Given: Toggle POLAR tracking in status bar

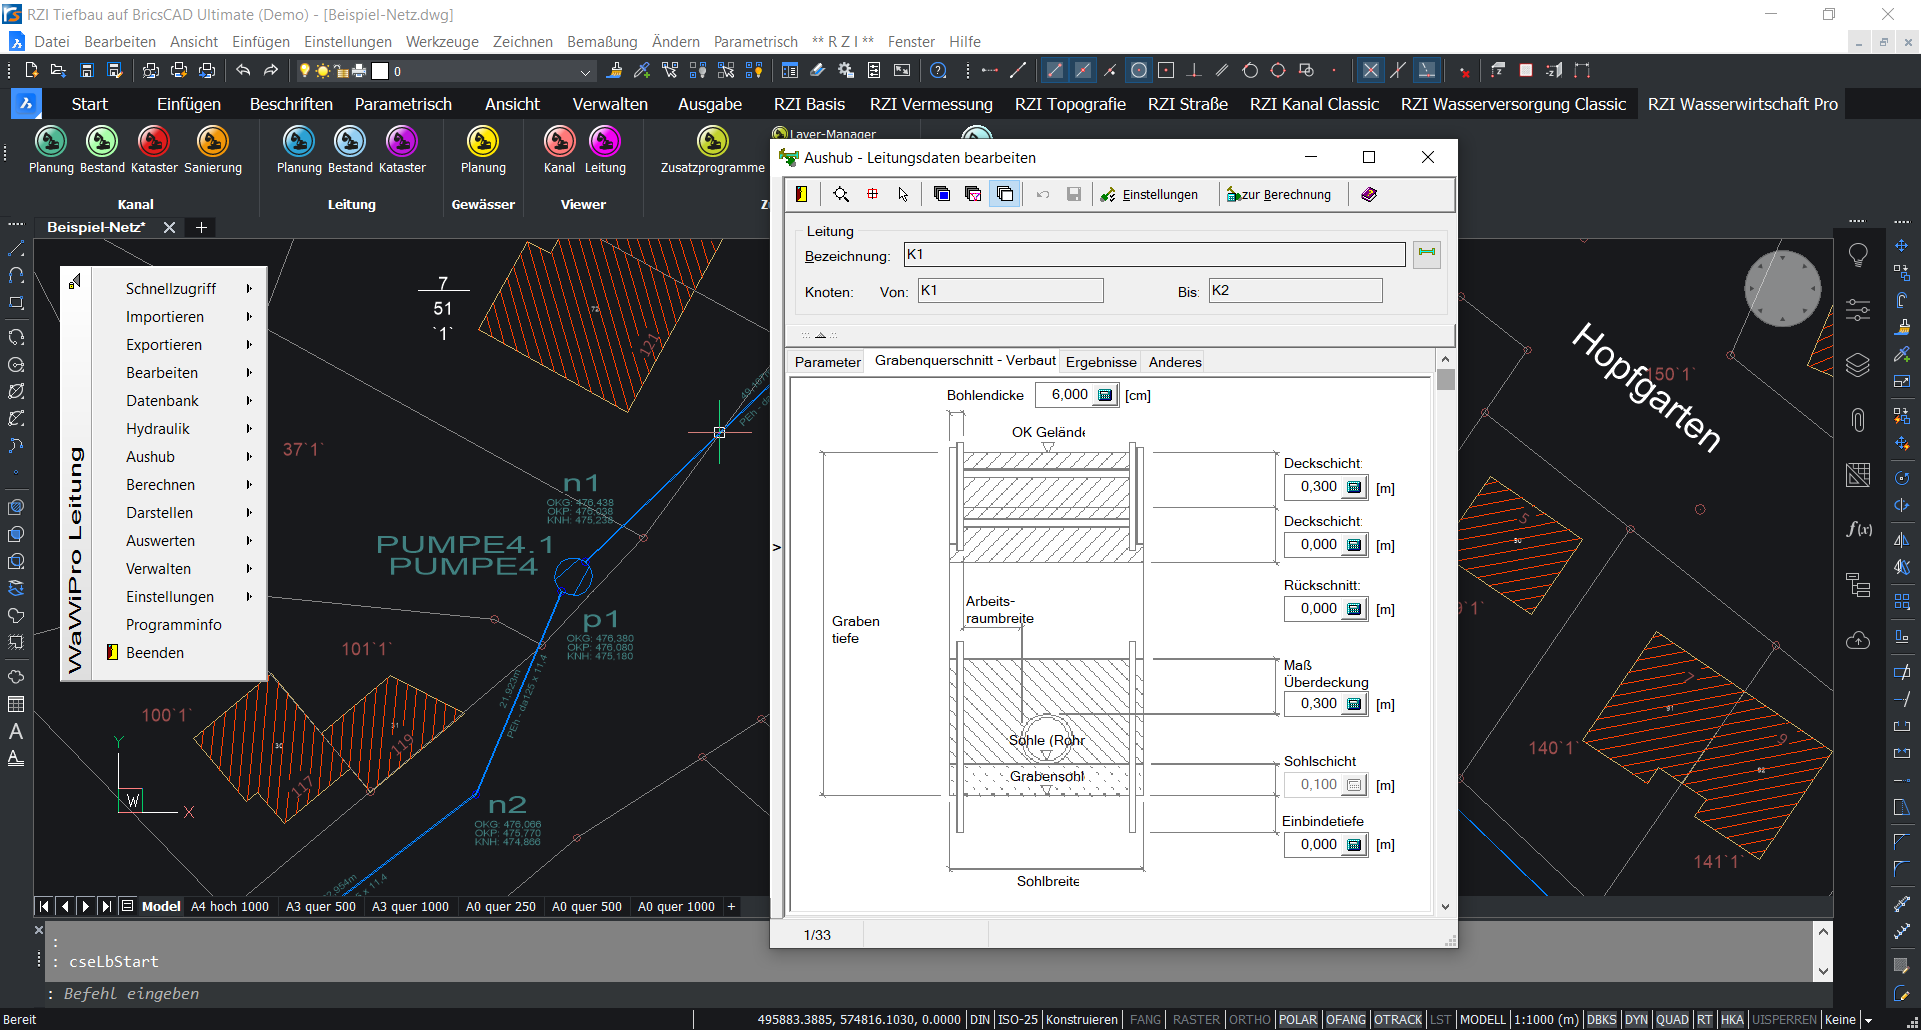Looking at the screenshot, I should (x=1298, y=1020).
